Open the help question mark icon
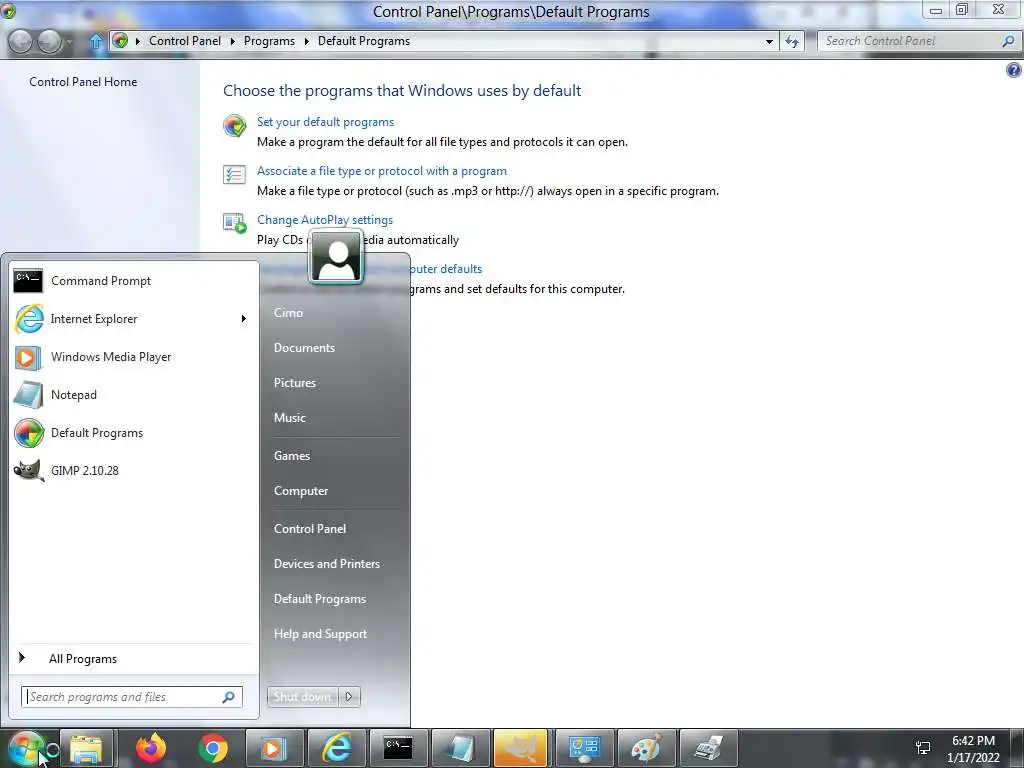The image size is (1024, 768). [x=1014, y=70]
